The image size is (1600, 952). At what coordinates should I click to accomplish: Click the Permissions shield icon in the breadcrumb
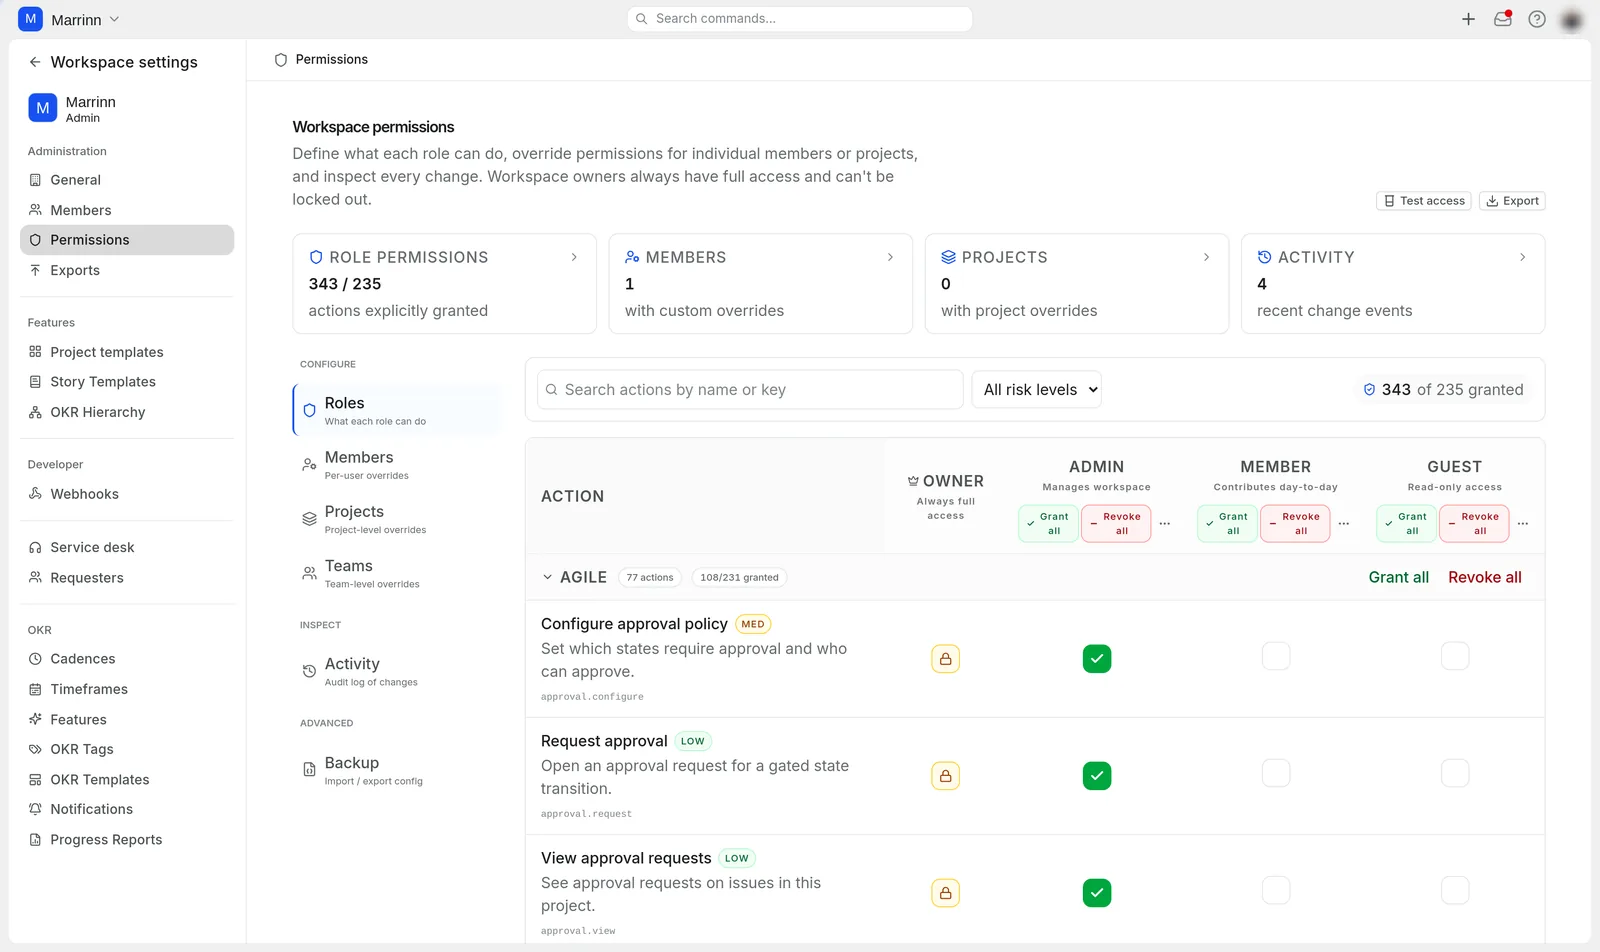coord(281,60)
